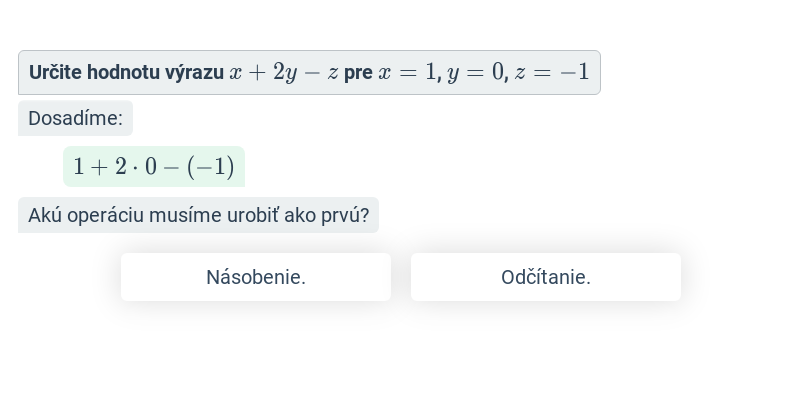Click the Dosadíme label

pyautogui.click(x=76, y=118)
